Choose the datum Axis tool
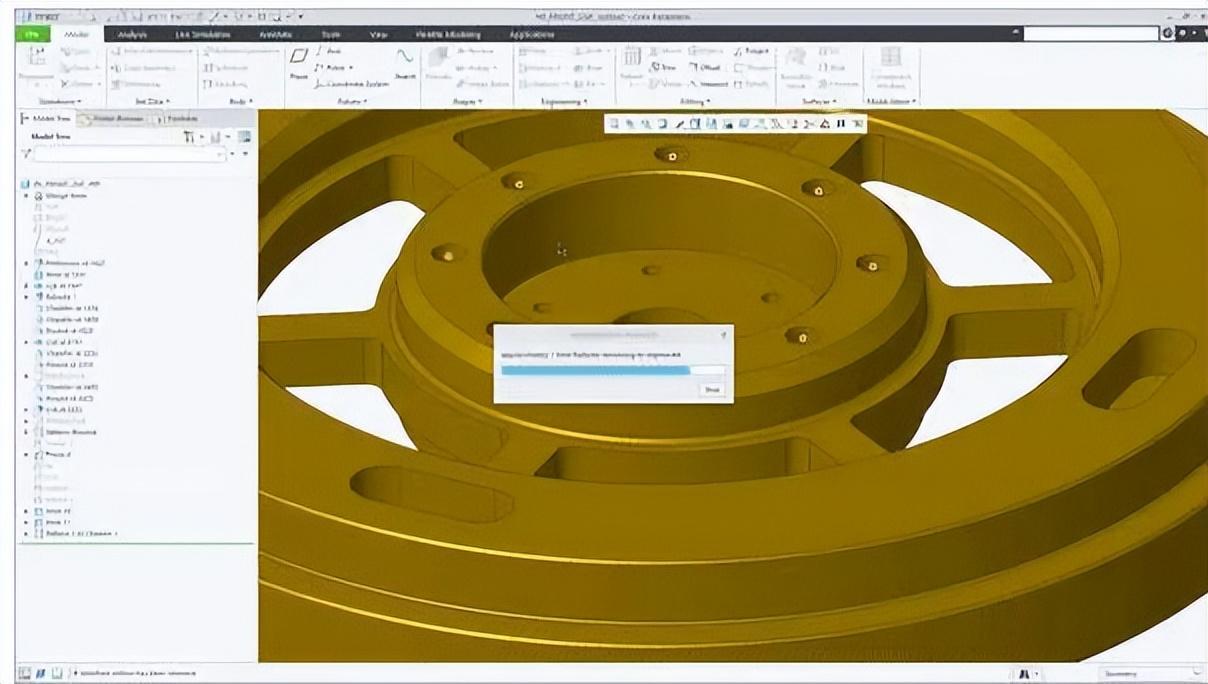The width and height of the screenshot is (1208, 684). 330,50
